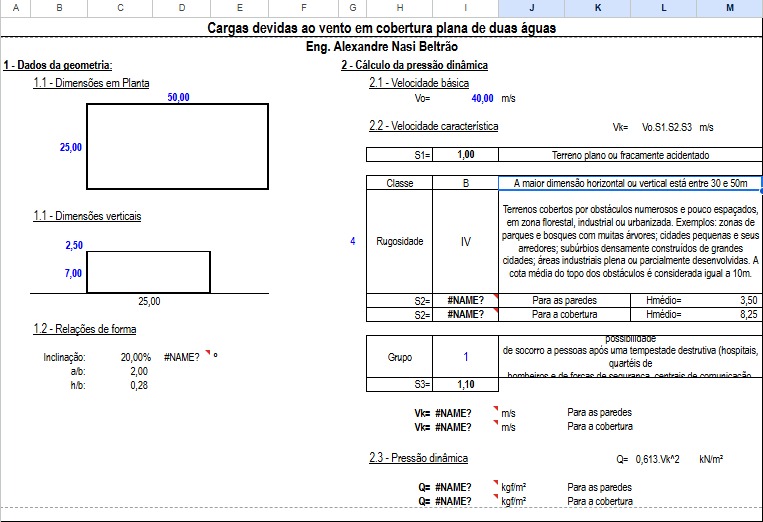This screenshot has height=522, width=763.
Task: Select '1 - Dados da geometria:' heading
Action: [x=57, y=65]
